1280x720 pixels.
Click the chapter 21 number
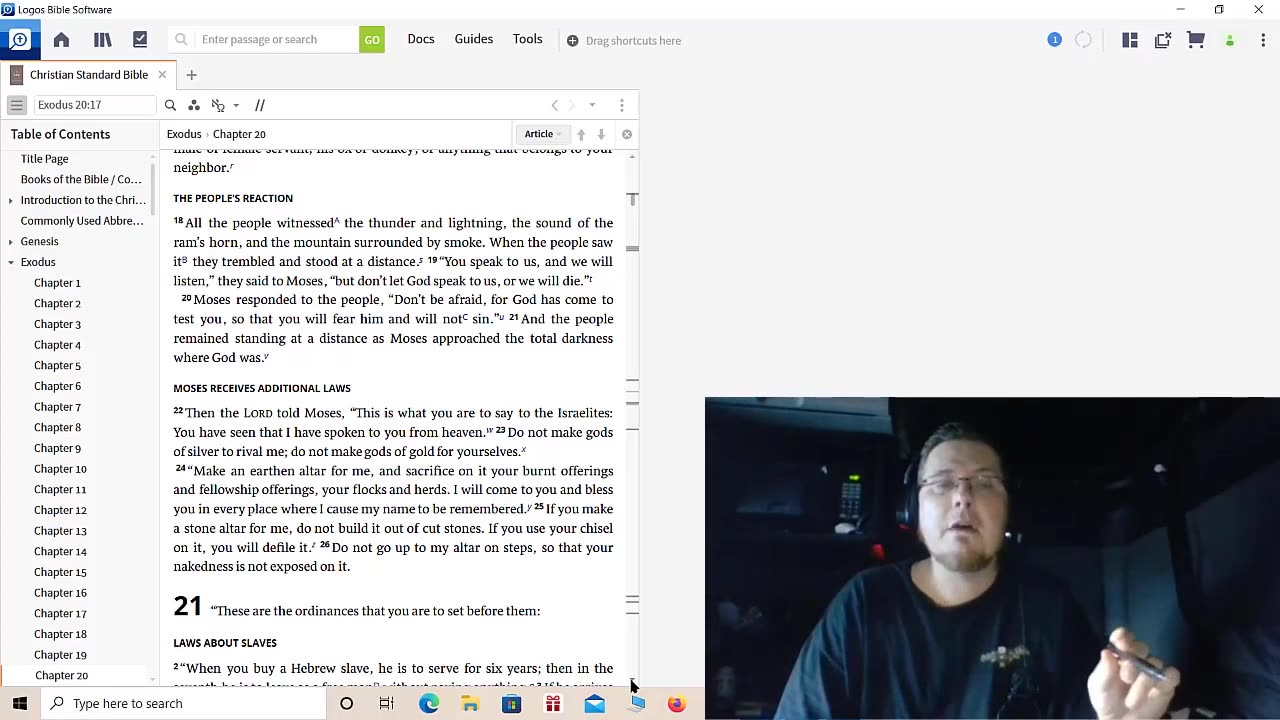click(187, 606)
